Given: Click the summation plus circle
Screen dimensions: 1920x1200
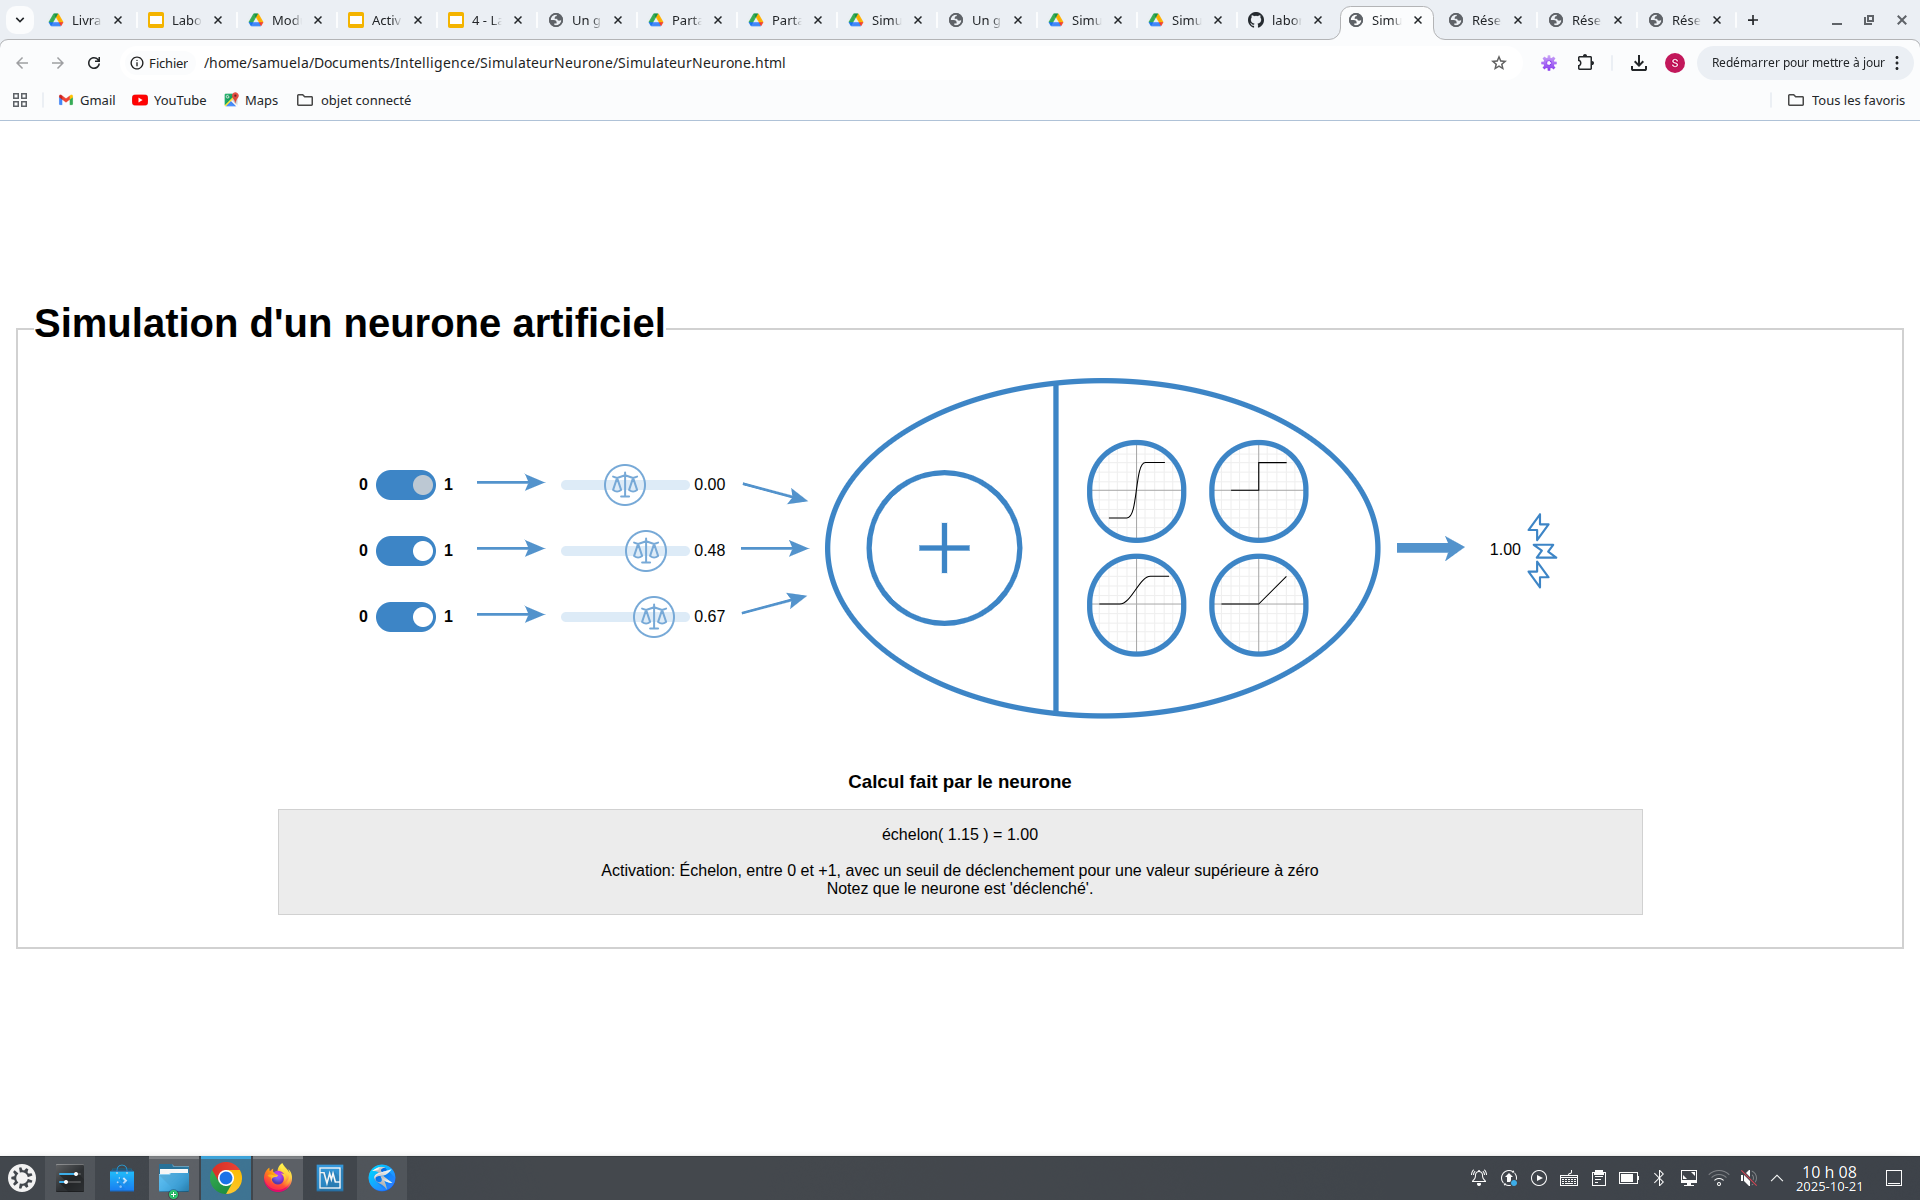Looking at the screenshot, I should pyautogui.click(x=944, y=548).
